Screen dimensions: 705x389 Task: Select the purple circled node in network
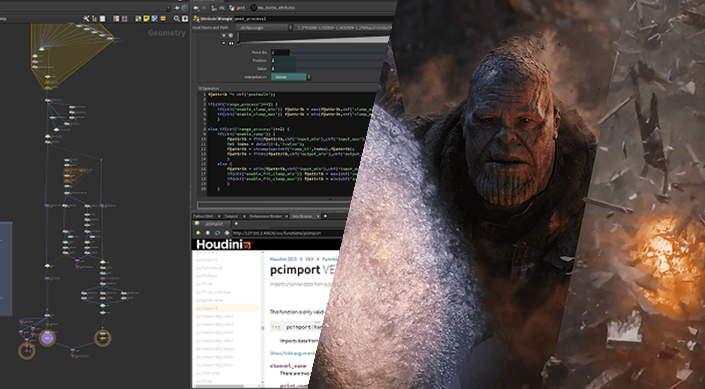click(47, 337)
